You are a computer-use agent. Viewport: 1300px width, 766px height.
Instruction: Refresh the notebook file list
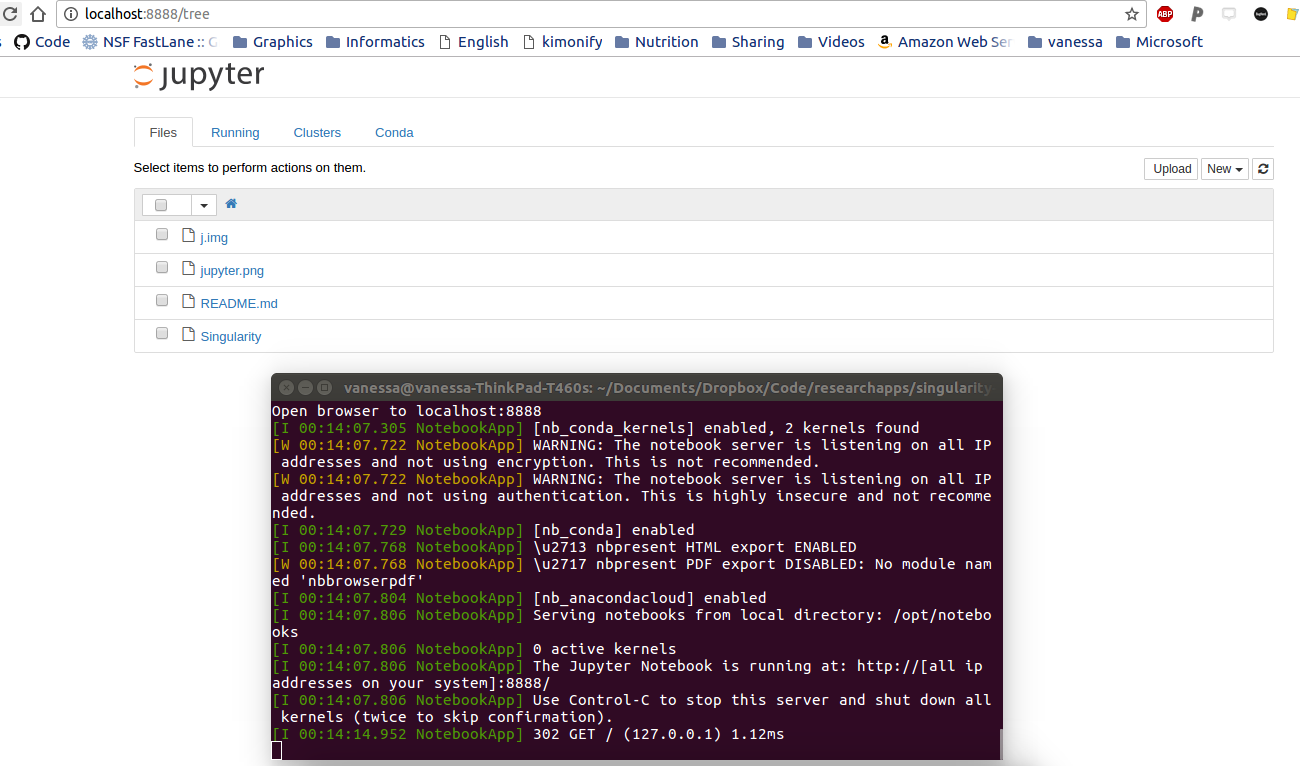point(1263,169)
